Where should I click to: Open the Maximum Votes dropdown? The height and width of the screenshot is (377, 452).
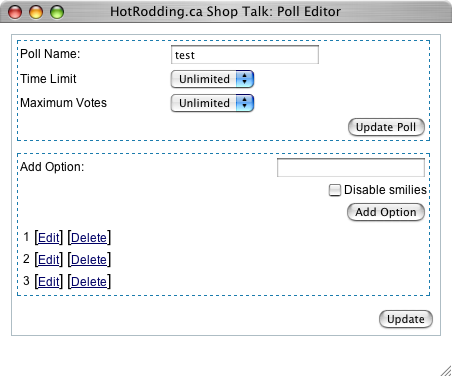[x=212, y=103]
